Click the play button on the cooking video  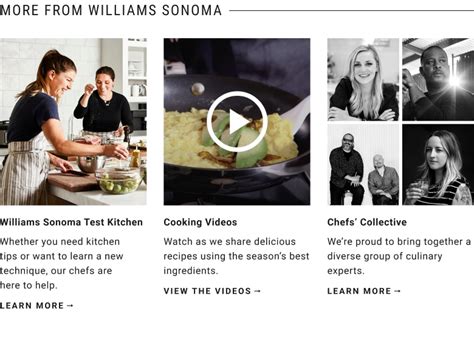click(x=237, y=122)
